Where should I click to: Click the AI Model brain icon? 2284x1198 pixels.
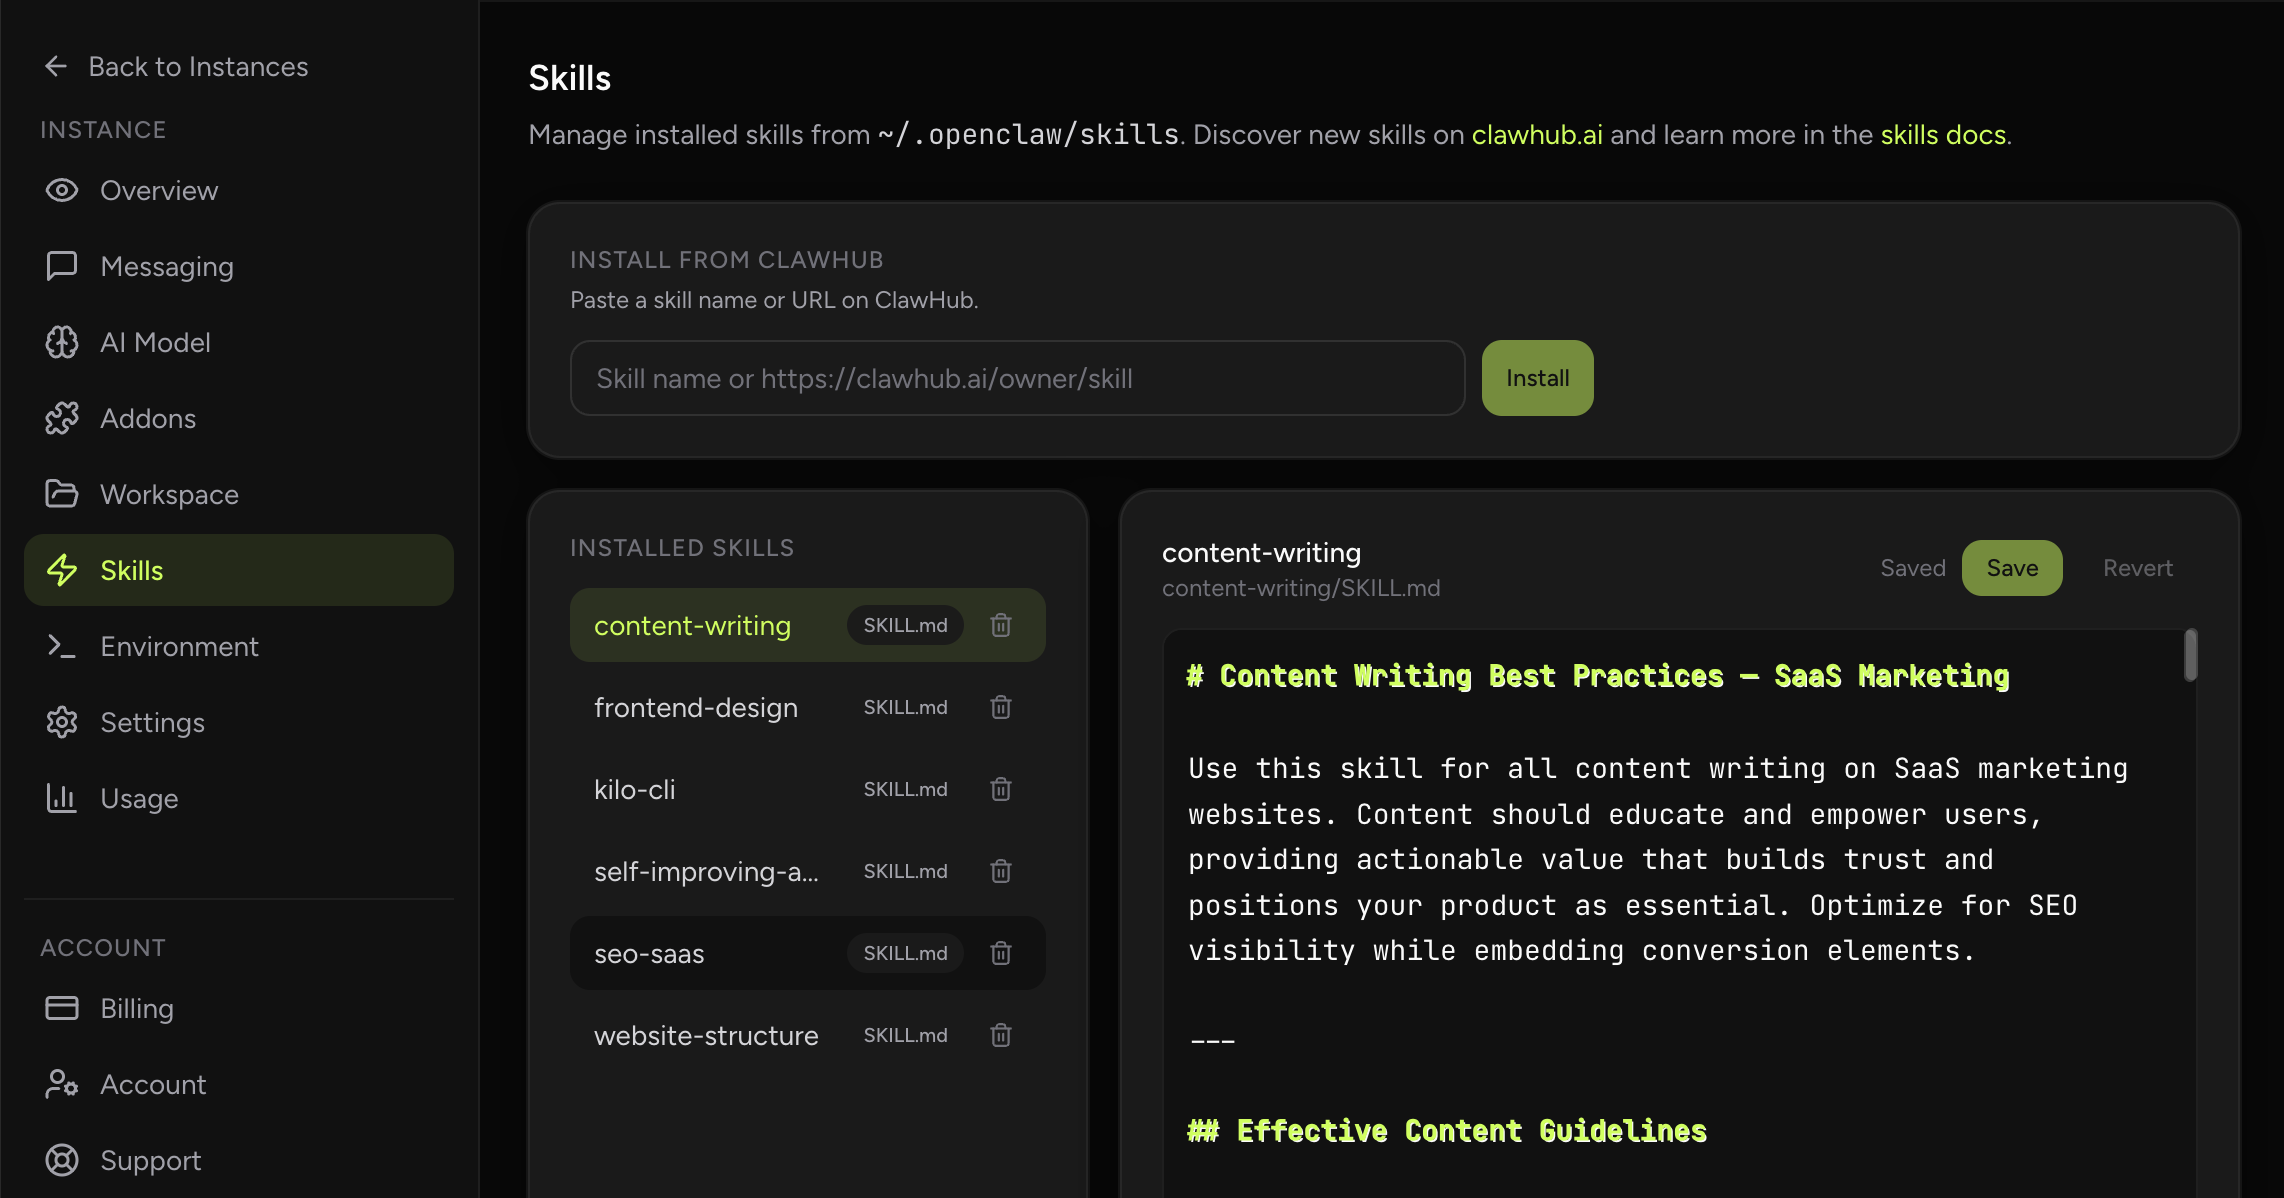pyautogui.click(x=62, y=342)
